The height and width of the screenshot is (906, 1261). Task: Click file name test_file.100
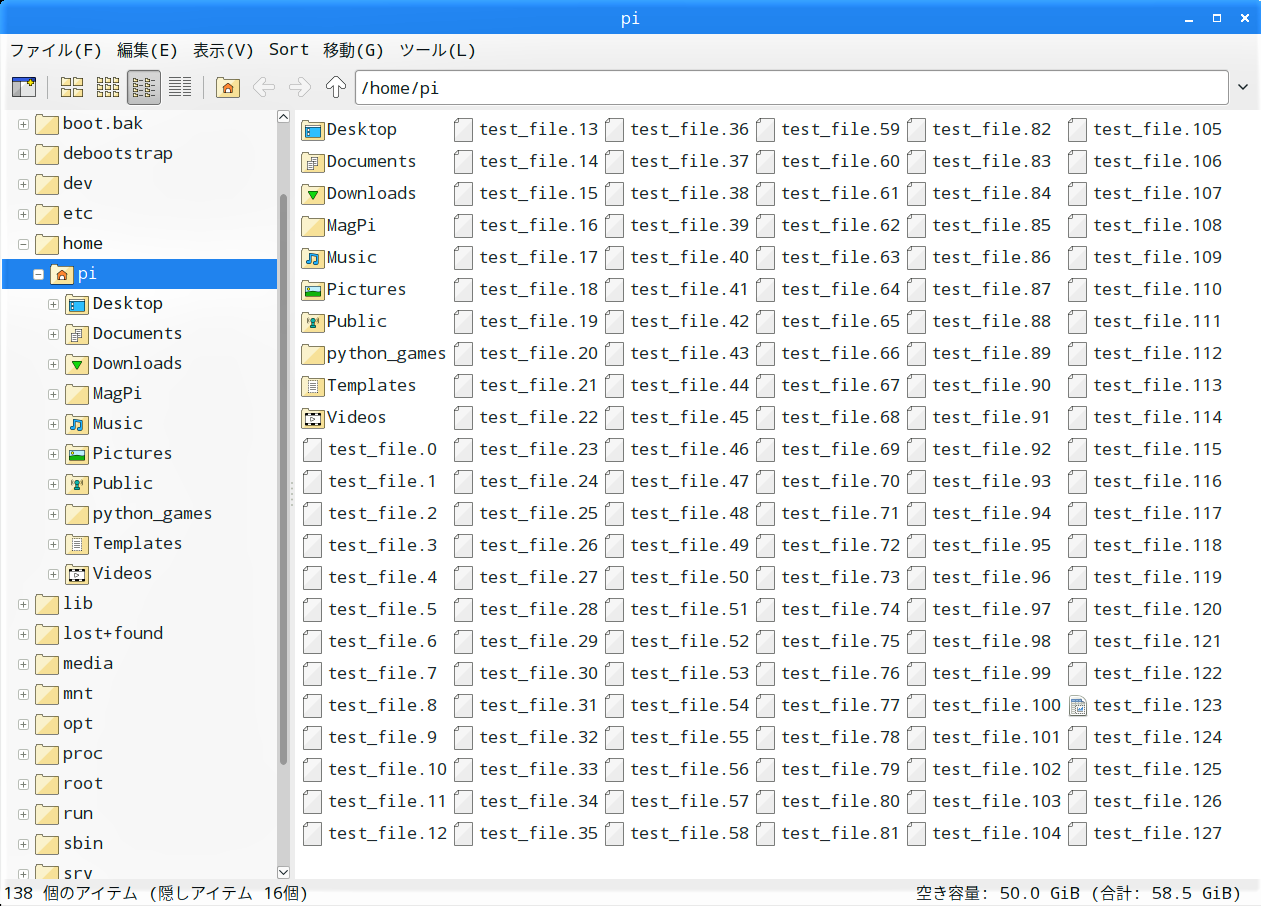996,706
